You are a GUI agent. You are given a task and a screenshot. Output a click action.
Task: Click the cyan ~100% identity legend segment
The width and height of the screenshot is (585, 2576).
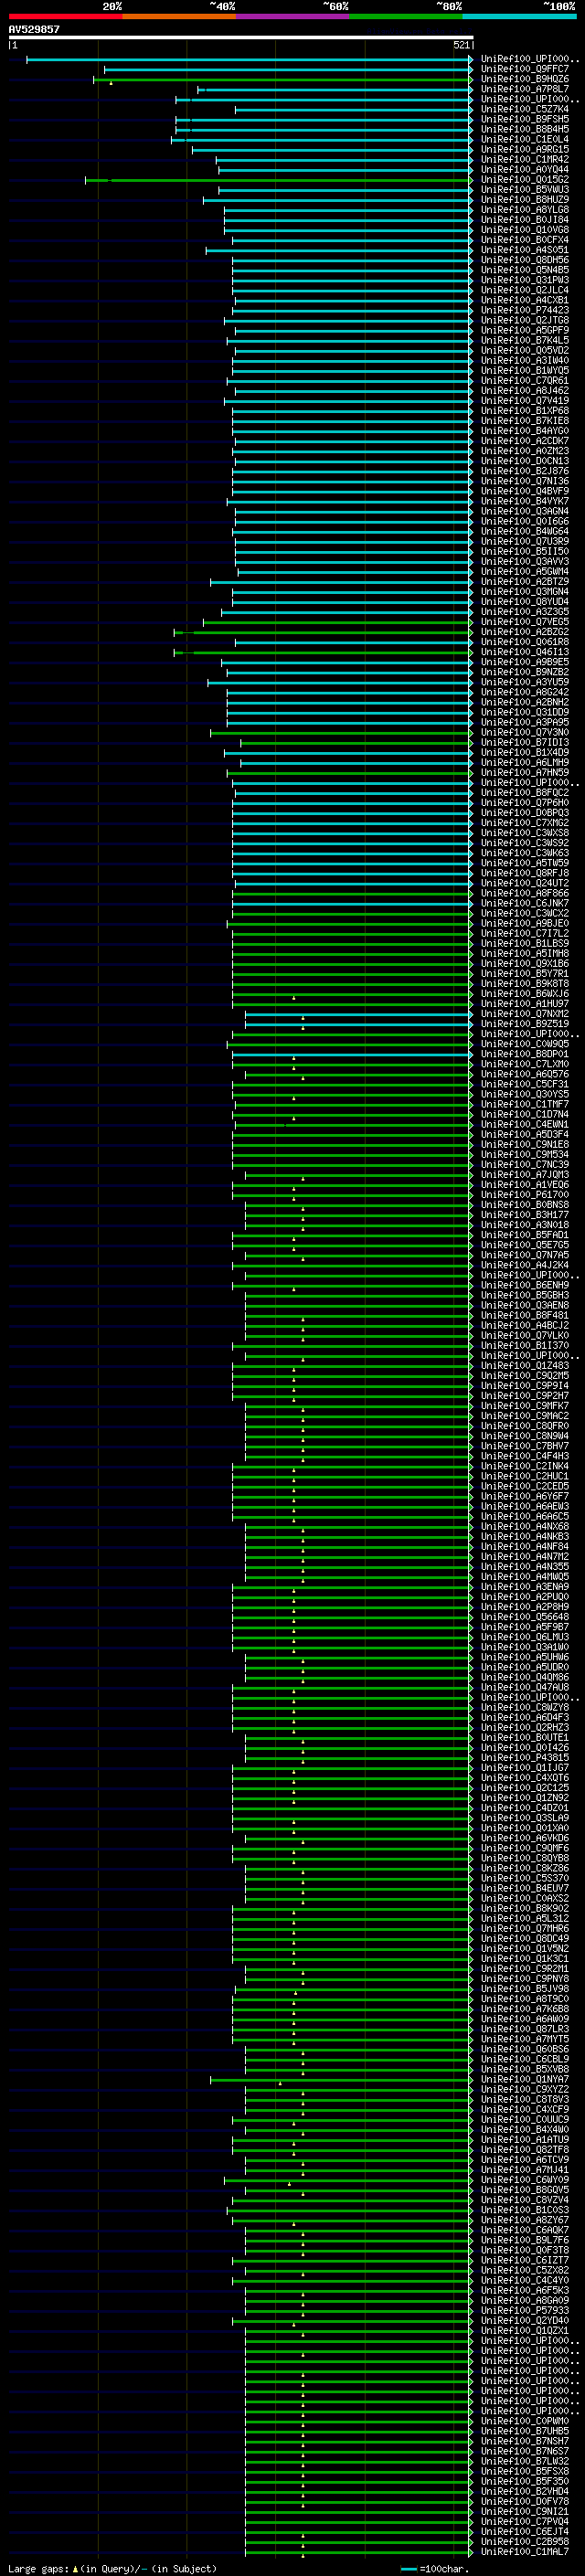[520, 16]
